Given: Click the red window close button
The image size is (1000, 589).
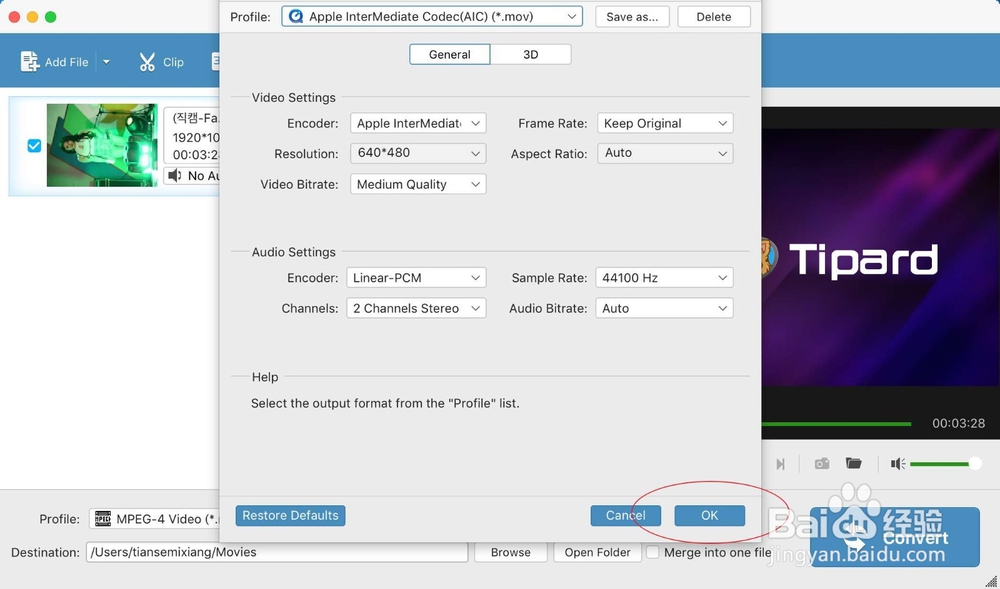Looking at the screenshot, I should click(x=14, y=17).
